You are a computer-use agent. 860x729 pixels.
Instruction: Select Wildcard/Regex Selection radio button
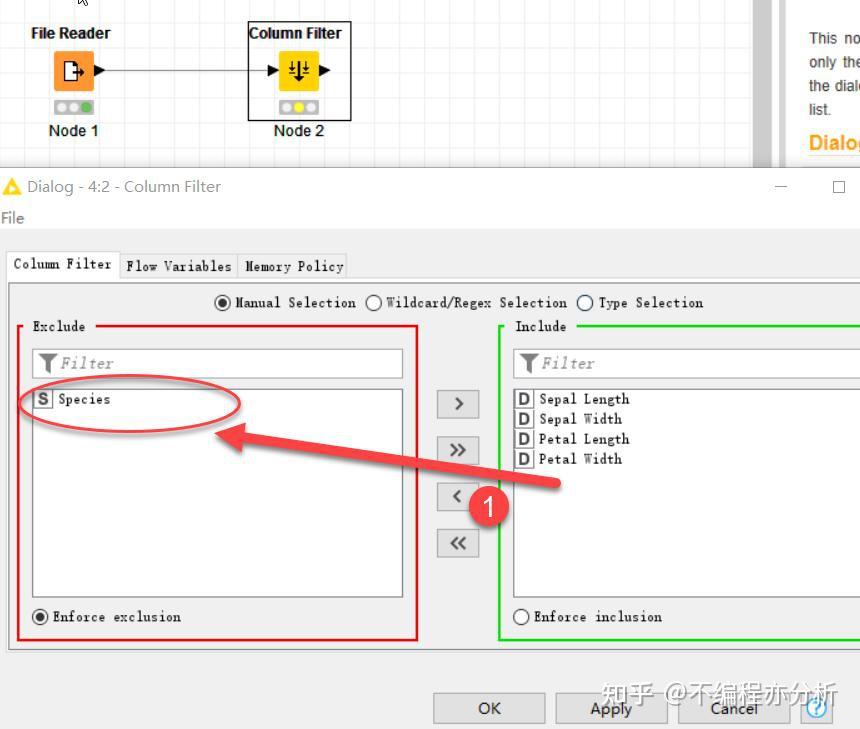pos(374,303)
